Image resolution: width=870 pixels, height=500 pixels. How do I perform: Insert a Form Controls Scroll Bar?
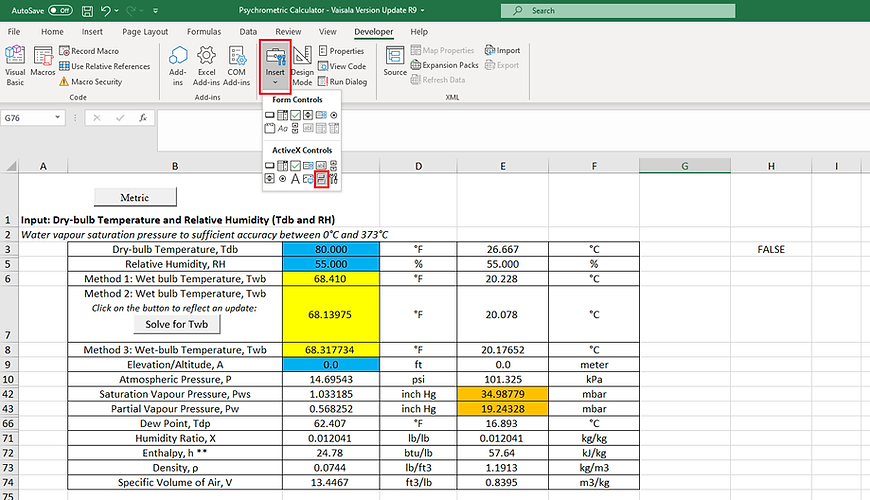[x=295, y=128]
